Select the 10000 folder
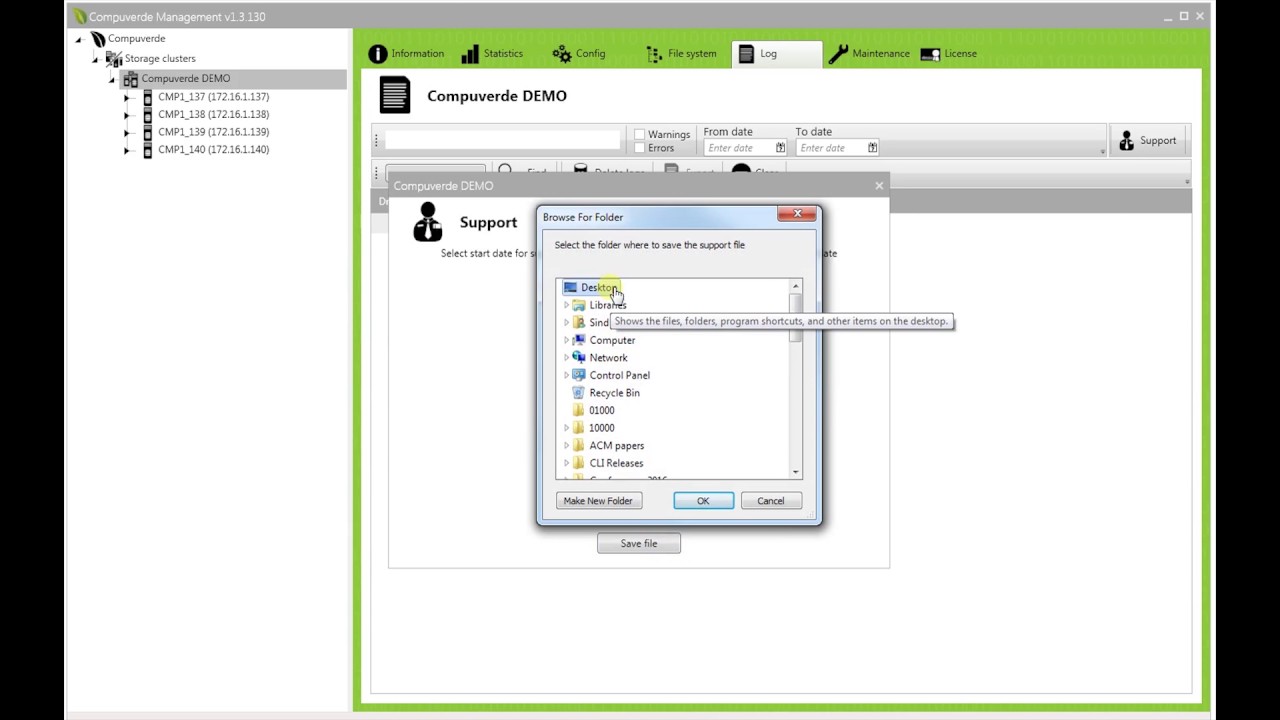Screen dimensions: 1280x720 tap(601, 428)
